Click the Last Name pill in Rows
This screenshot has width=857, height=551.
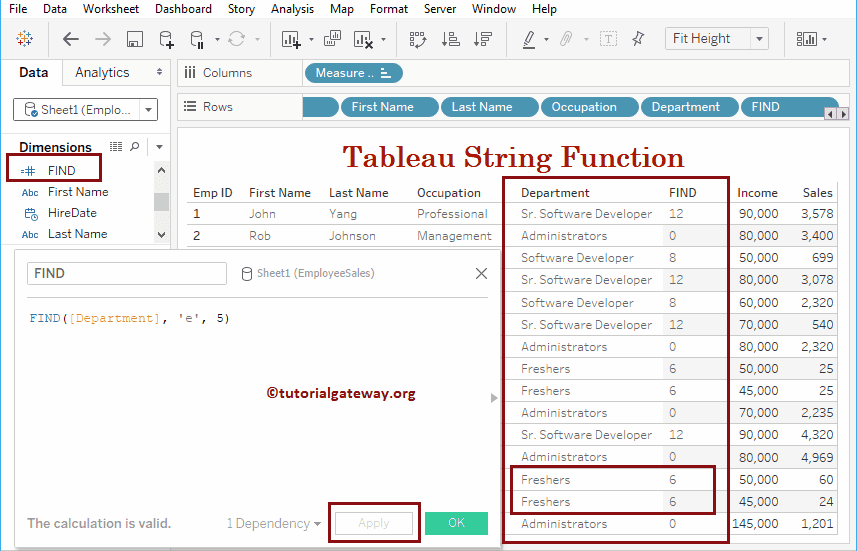pyautogui.click(x=489, y=107)
